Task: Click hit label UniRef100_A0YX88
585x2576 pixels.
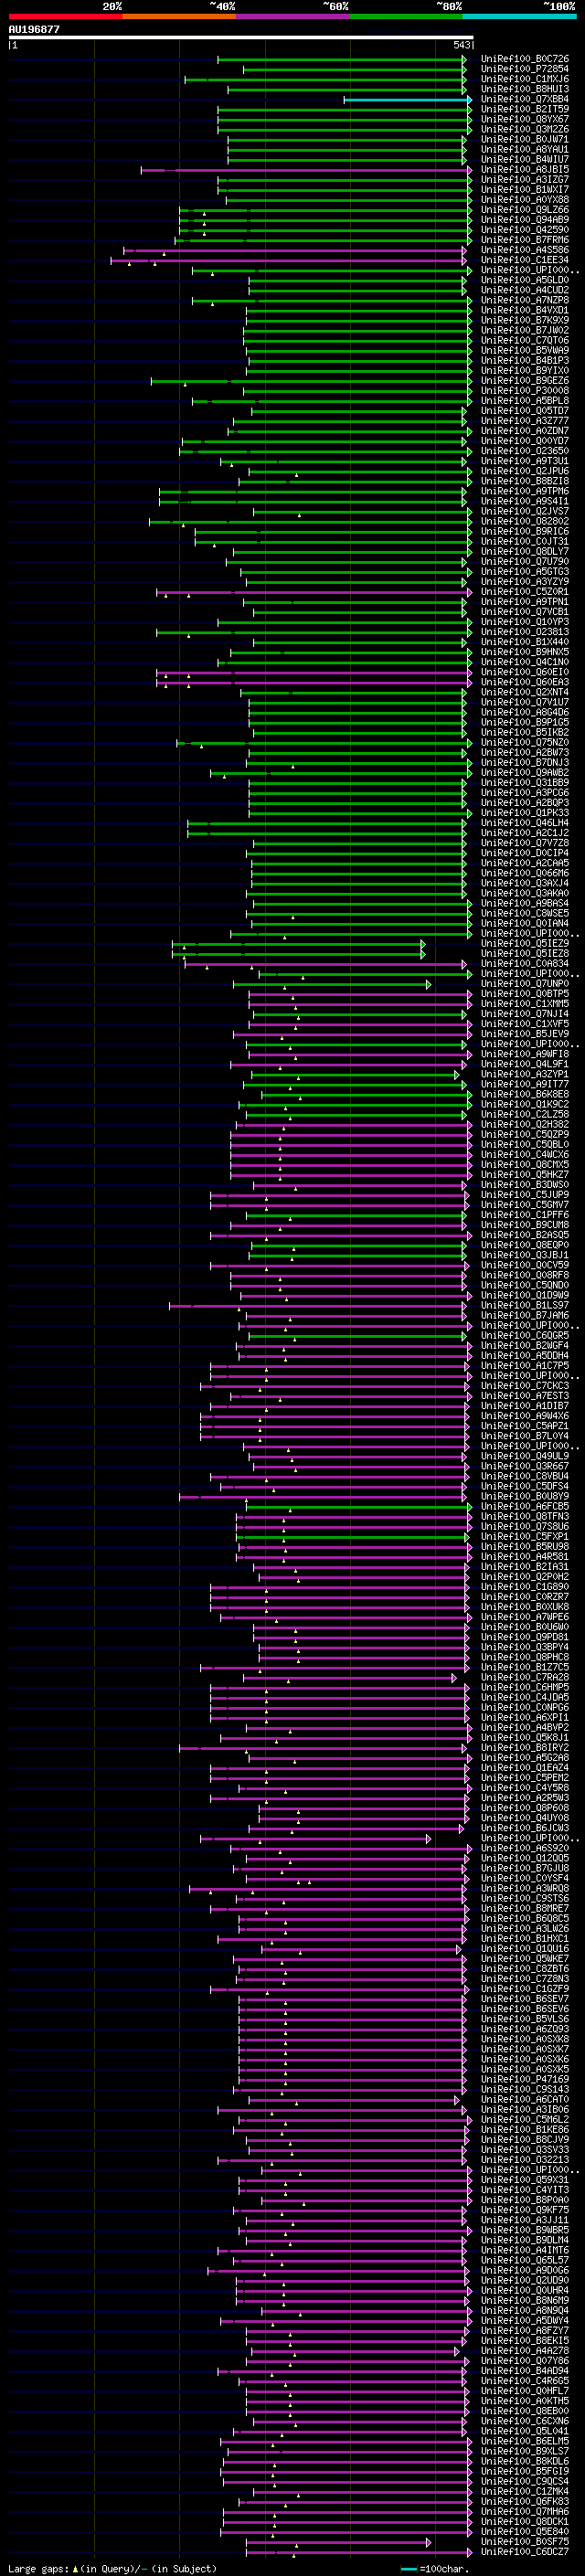Action: click(525, 200)
